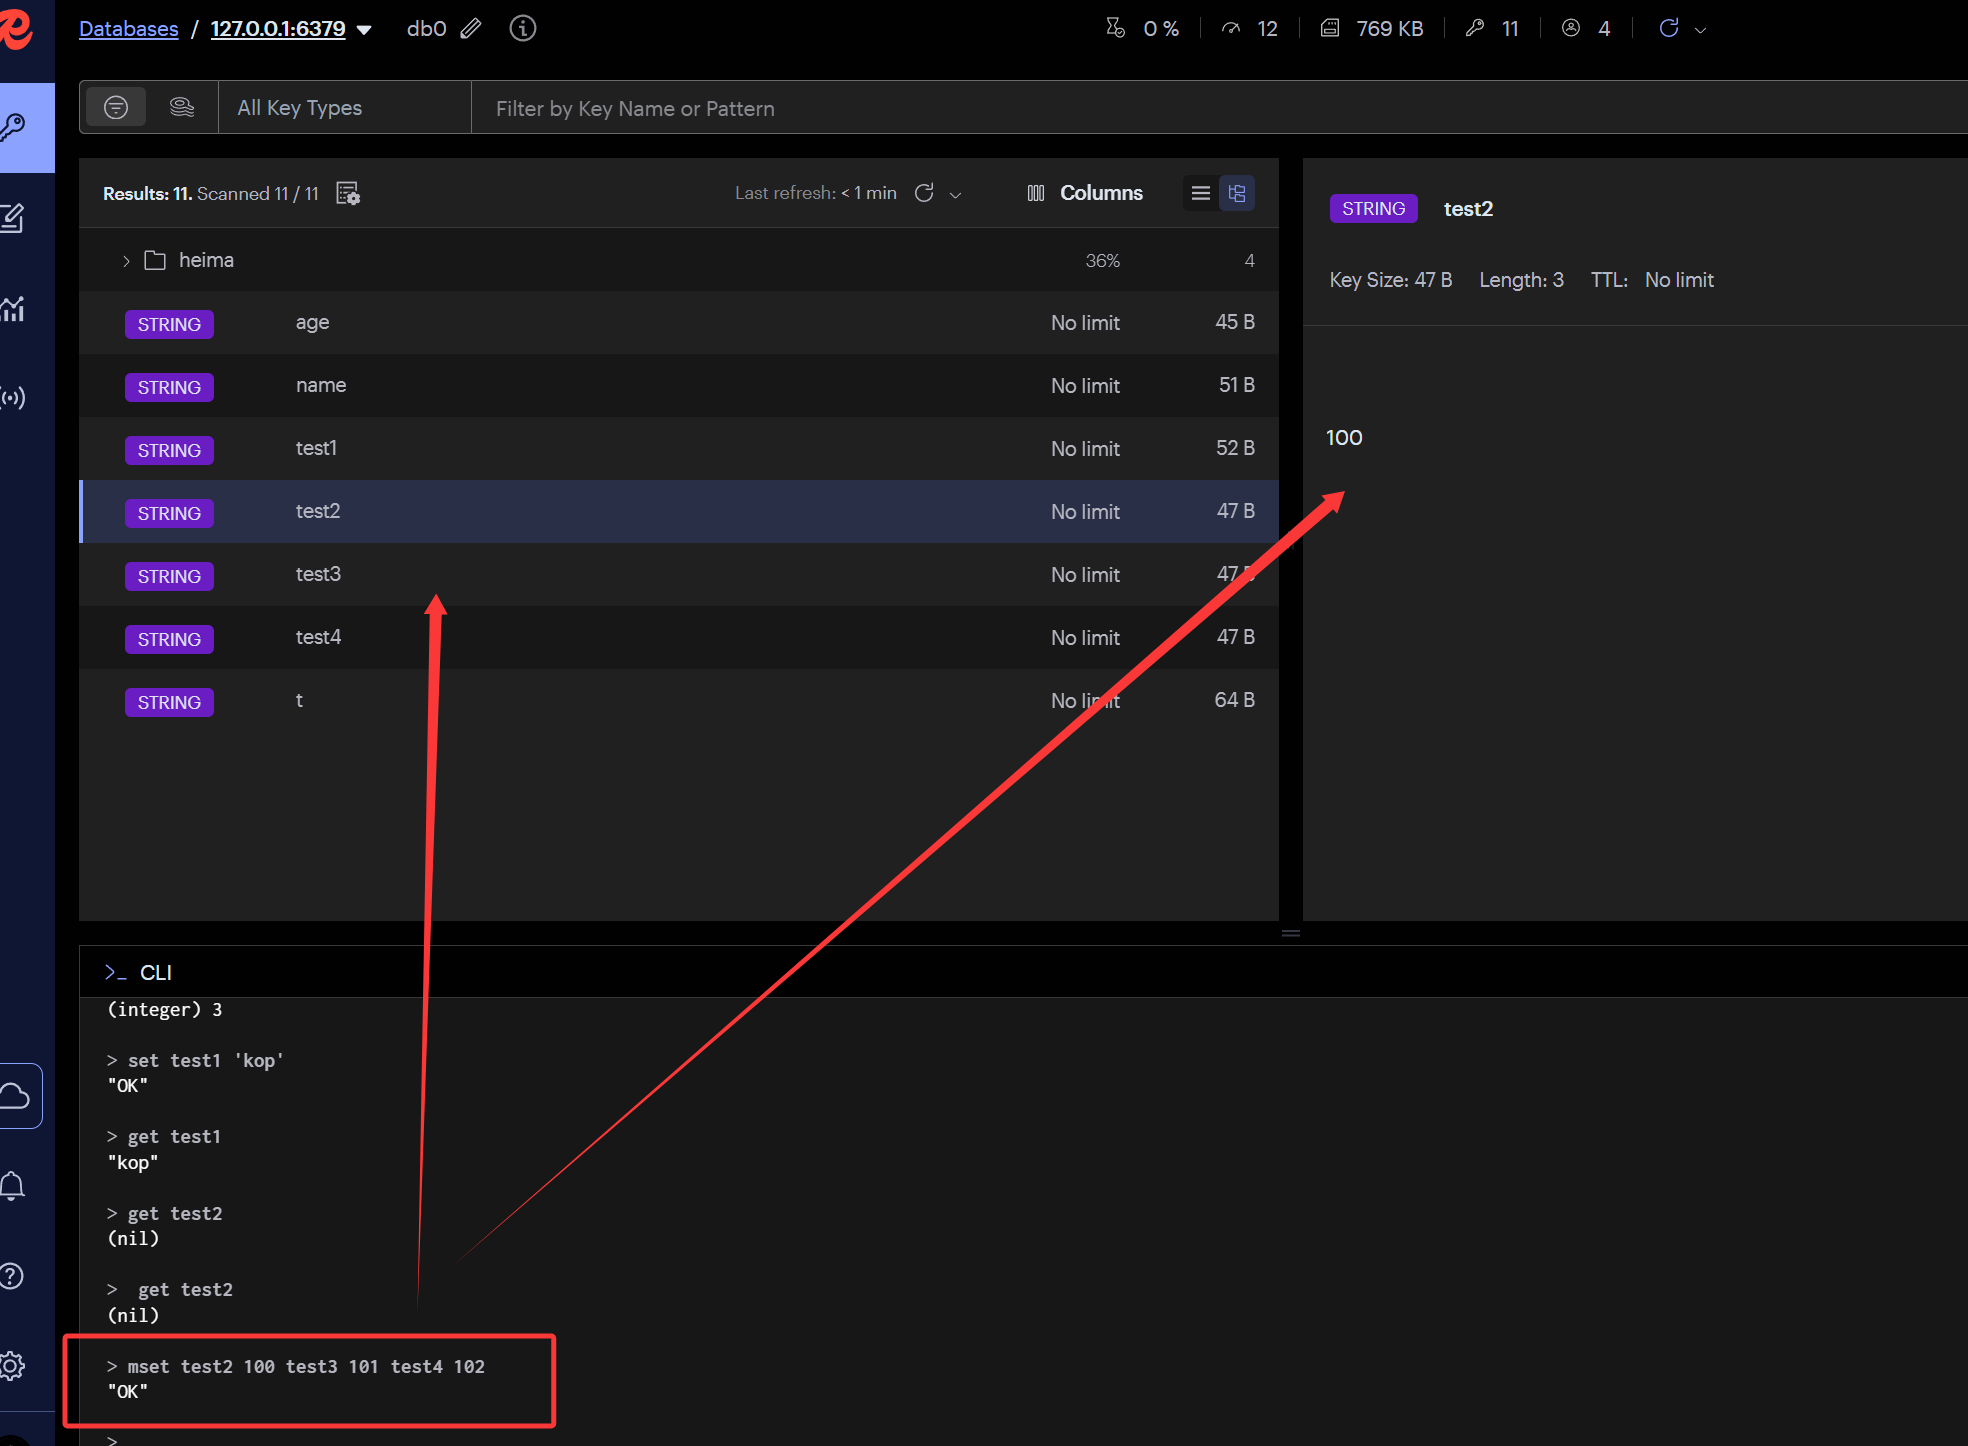Image resolution: width=1968 pixels, height=1446 pixels.
Task: Open the Workbench icon in the sidebar
Action: click(13, 218)
